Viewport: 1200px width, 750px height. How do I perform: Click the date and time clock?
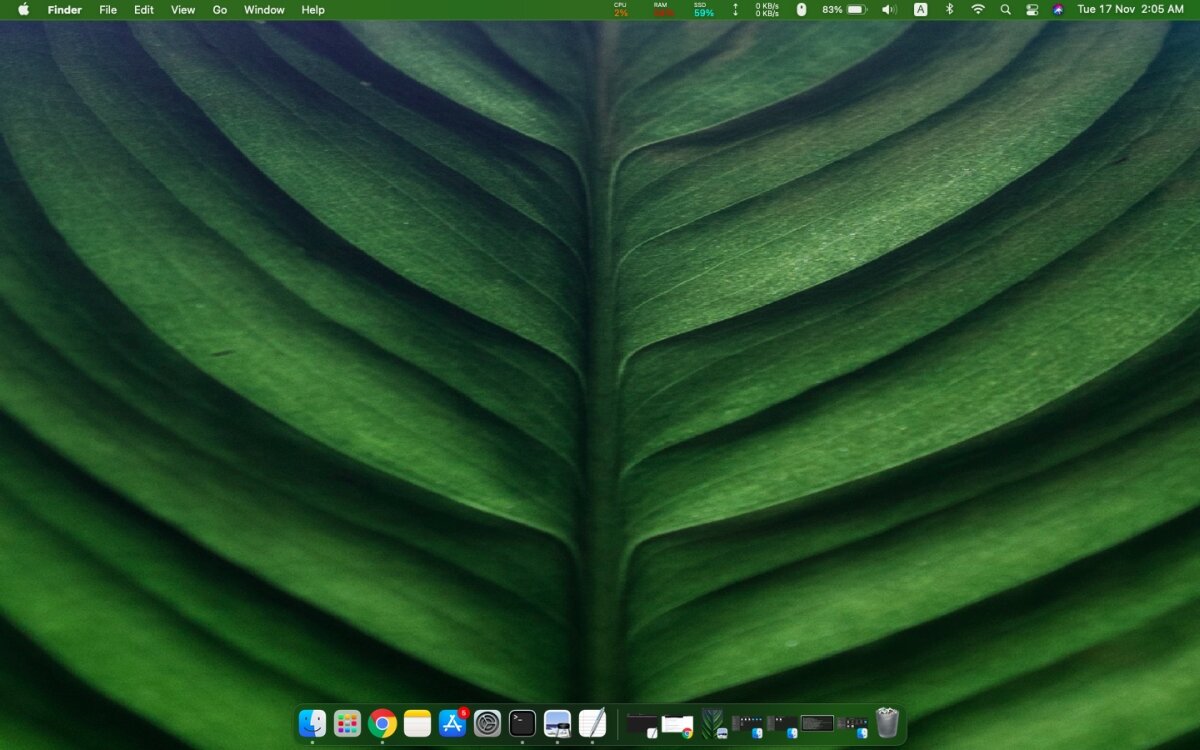(1131, 9)
